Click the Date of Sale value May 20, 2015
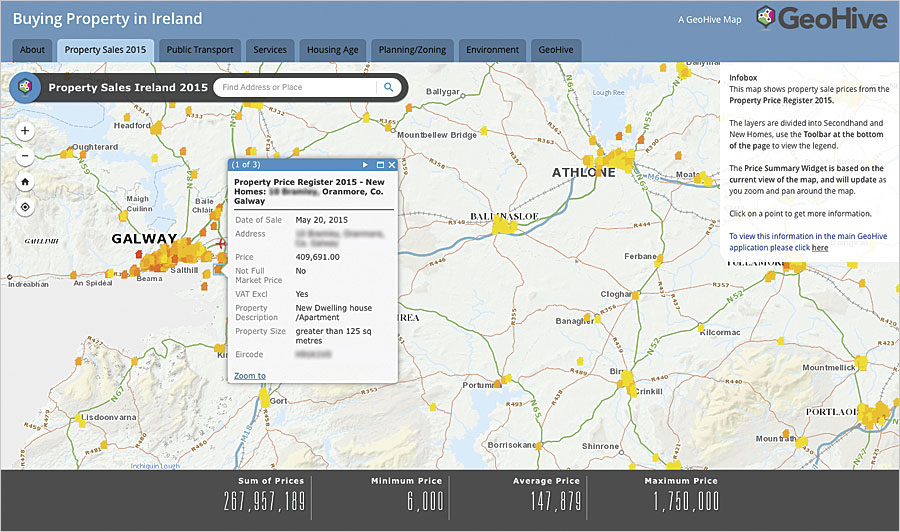Screen dimensions: 900x532 tap(321, 220)
